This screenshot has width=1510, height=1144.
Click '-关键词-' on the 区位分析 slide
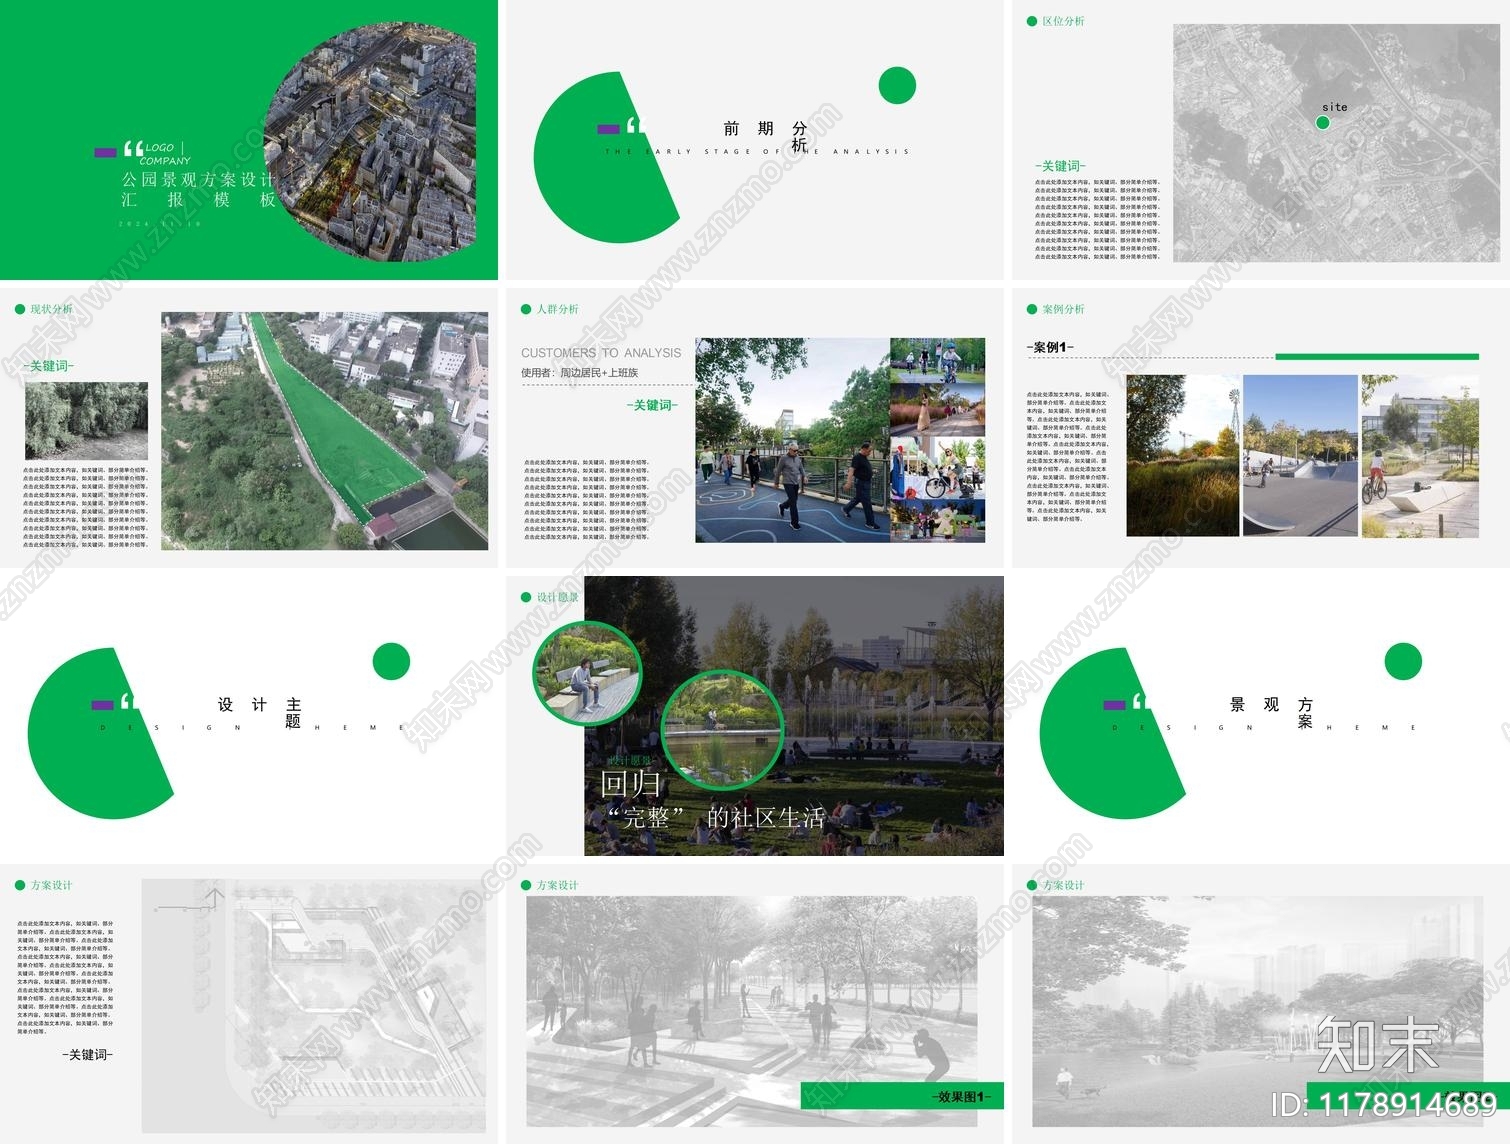pyautogui.click(x=1060, y=166)
